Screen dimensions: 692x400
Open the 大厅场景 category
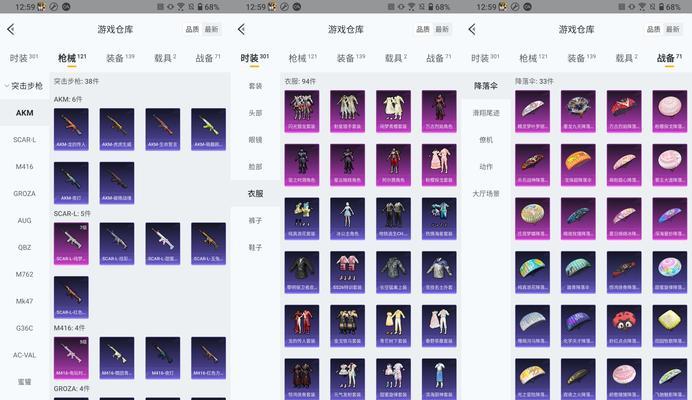486,194
